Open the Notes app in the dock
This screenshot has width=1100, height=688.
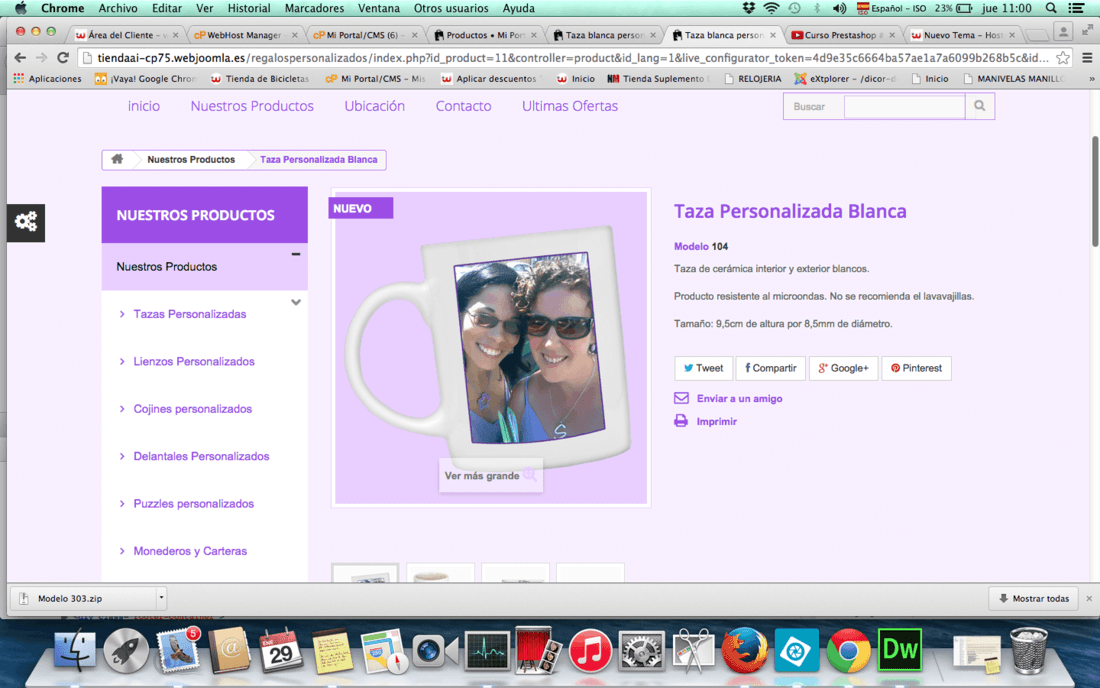tap(332, 652)
